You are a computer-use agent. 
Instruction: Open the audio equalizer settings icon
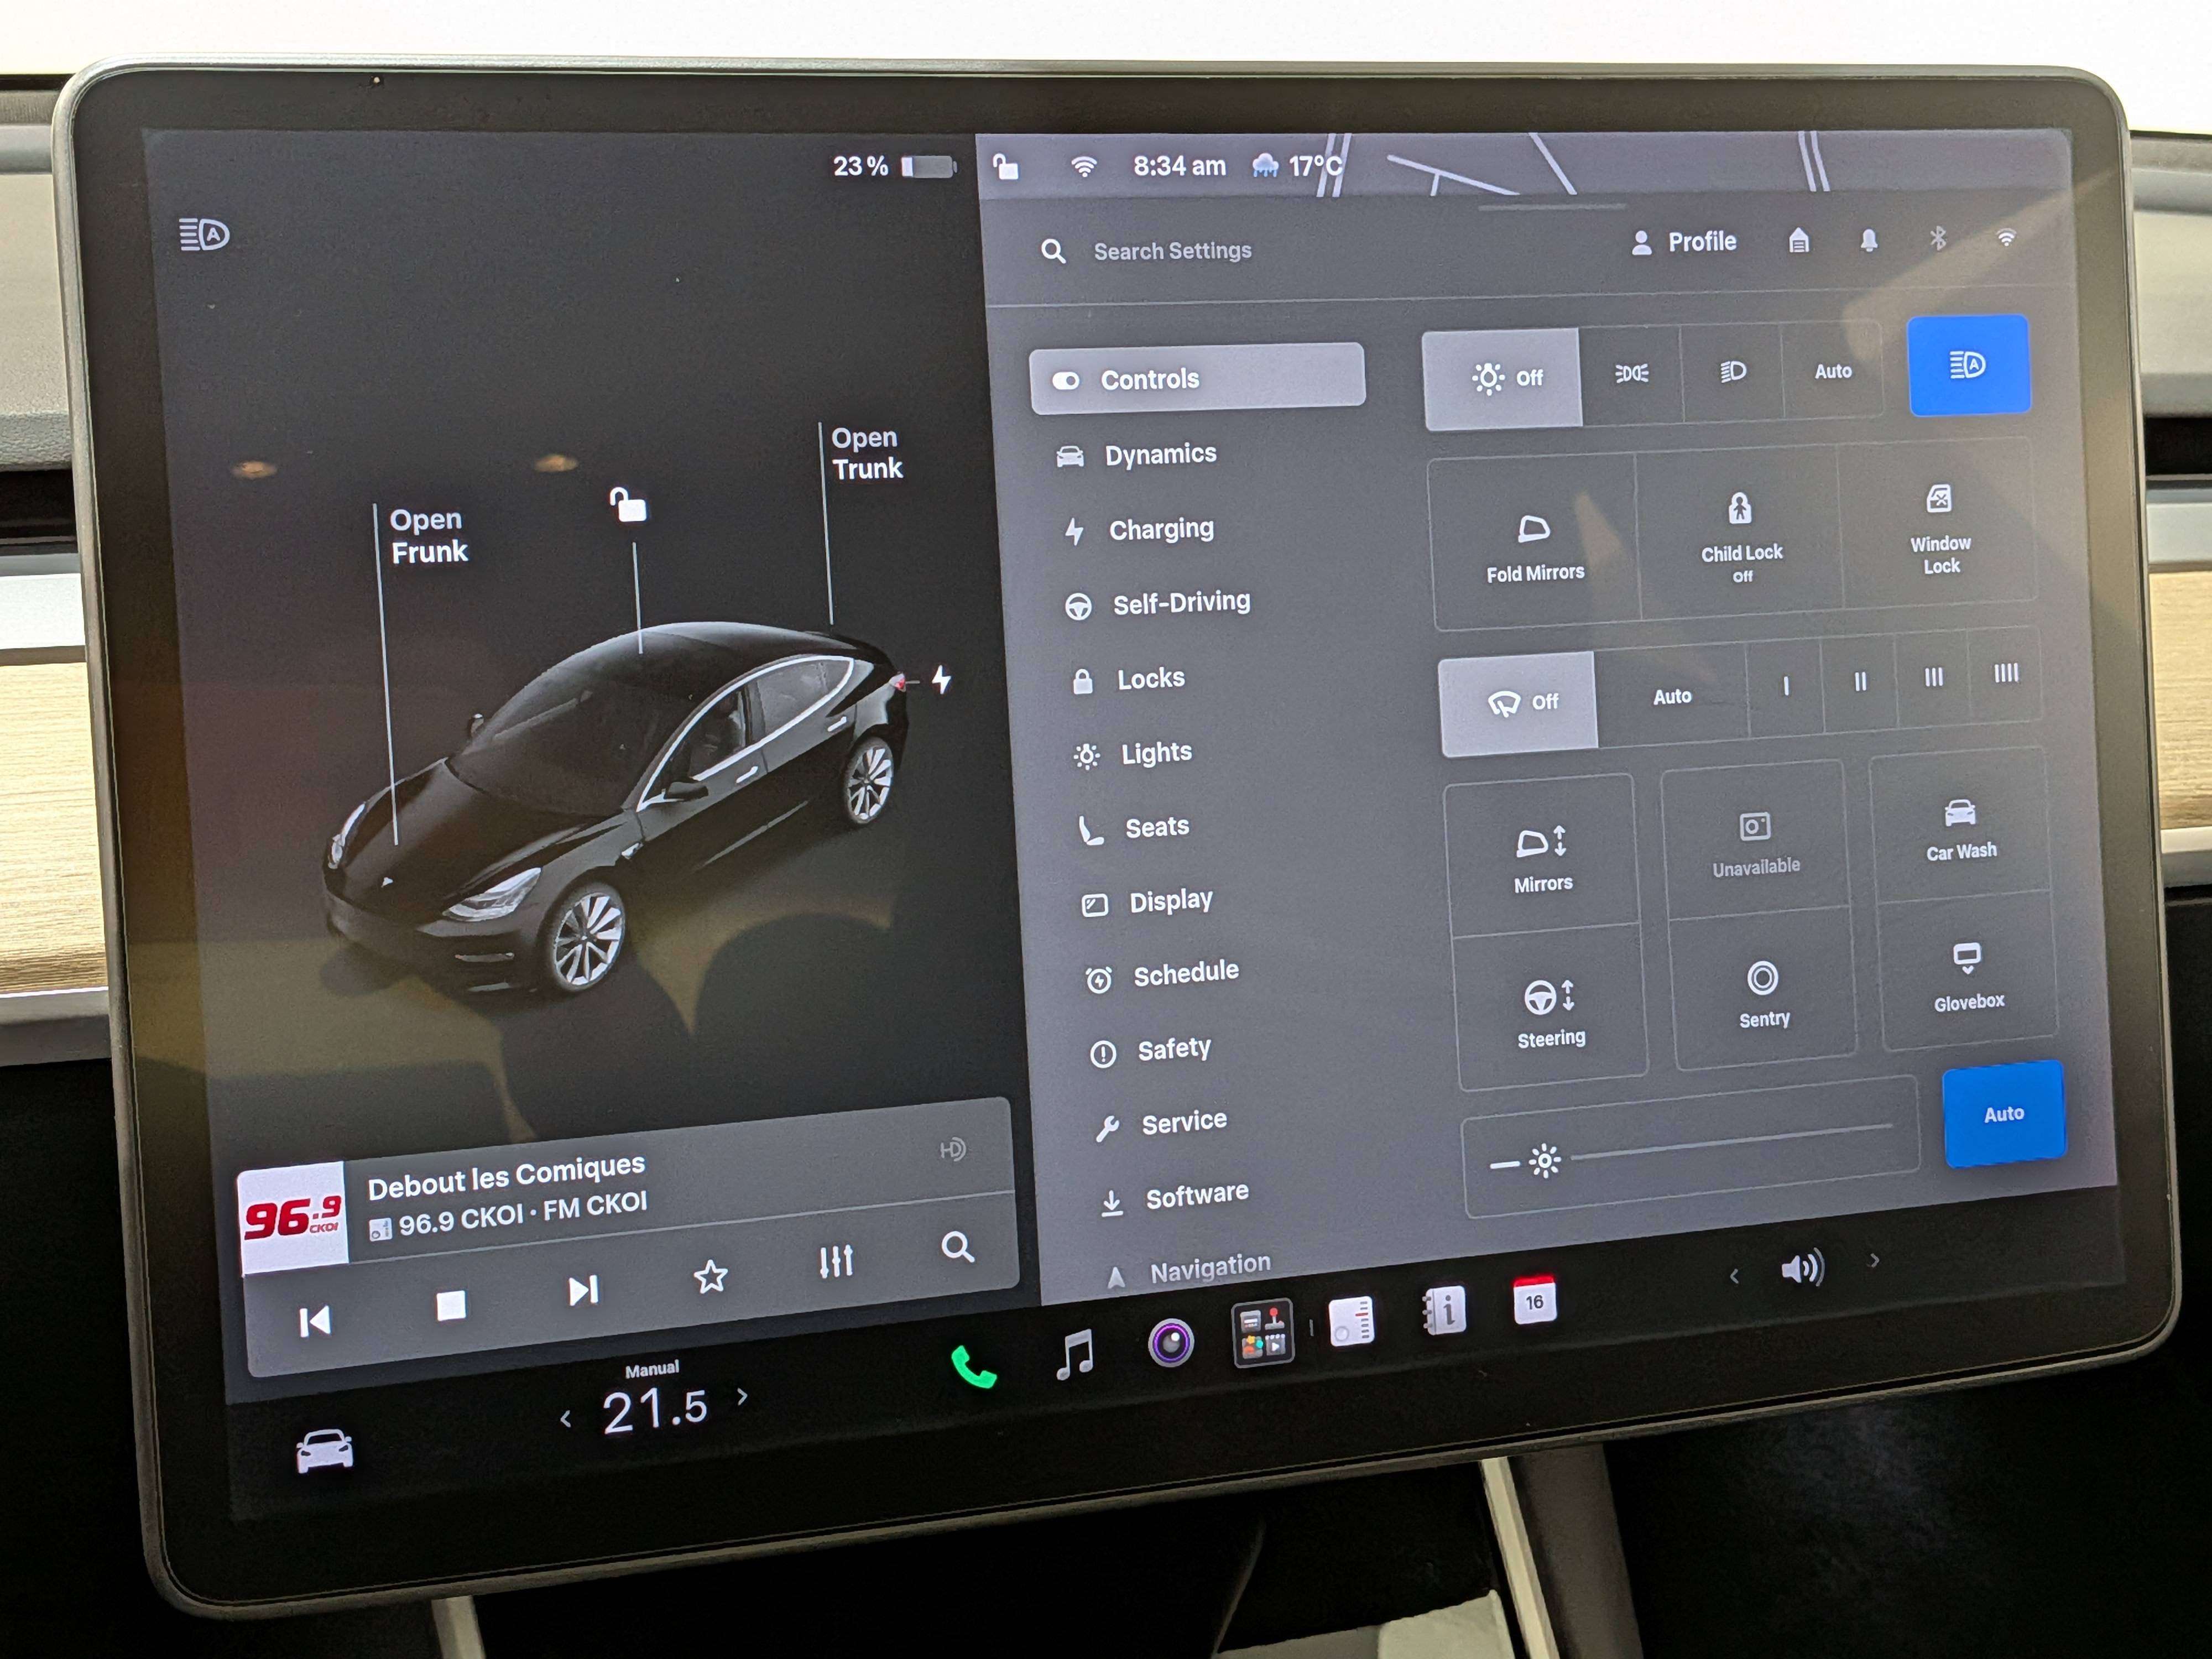pyautogui.click(x=835, y=1261)
